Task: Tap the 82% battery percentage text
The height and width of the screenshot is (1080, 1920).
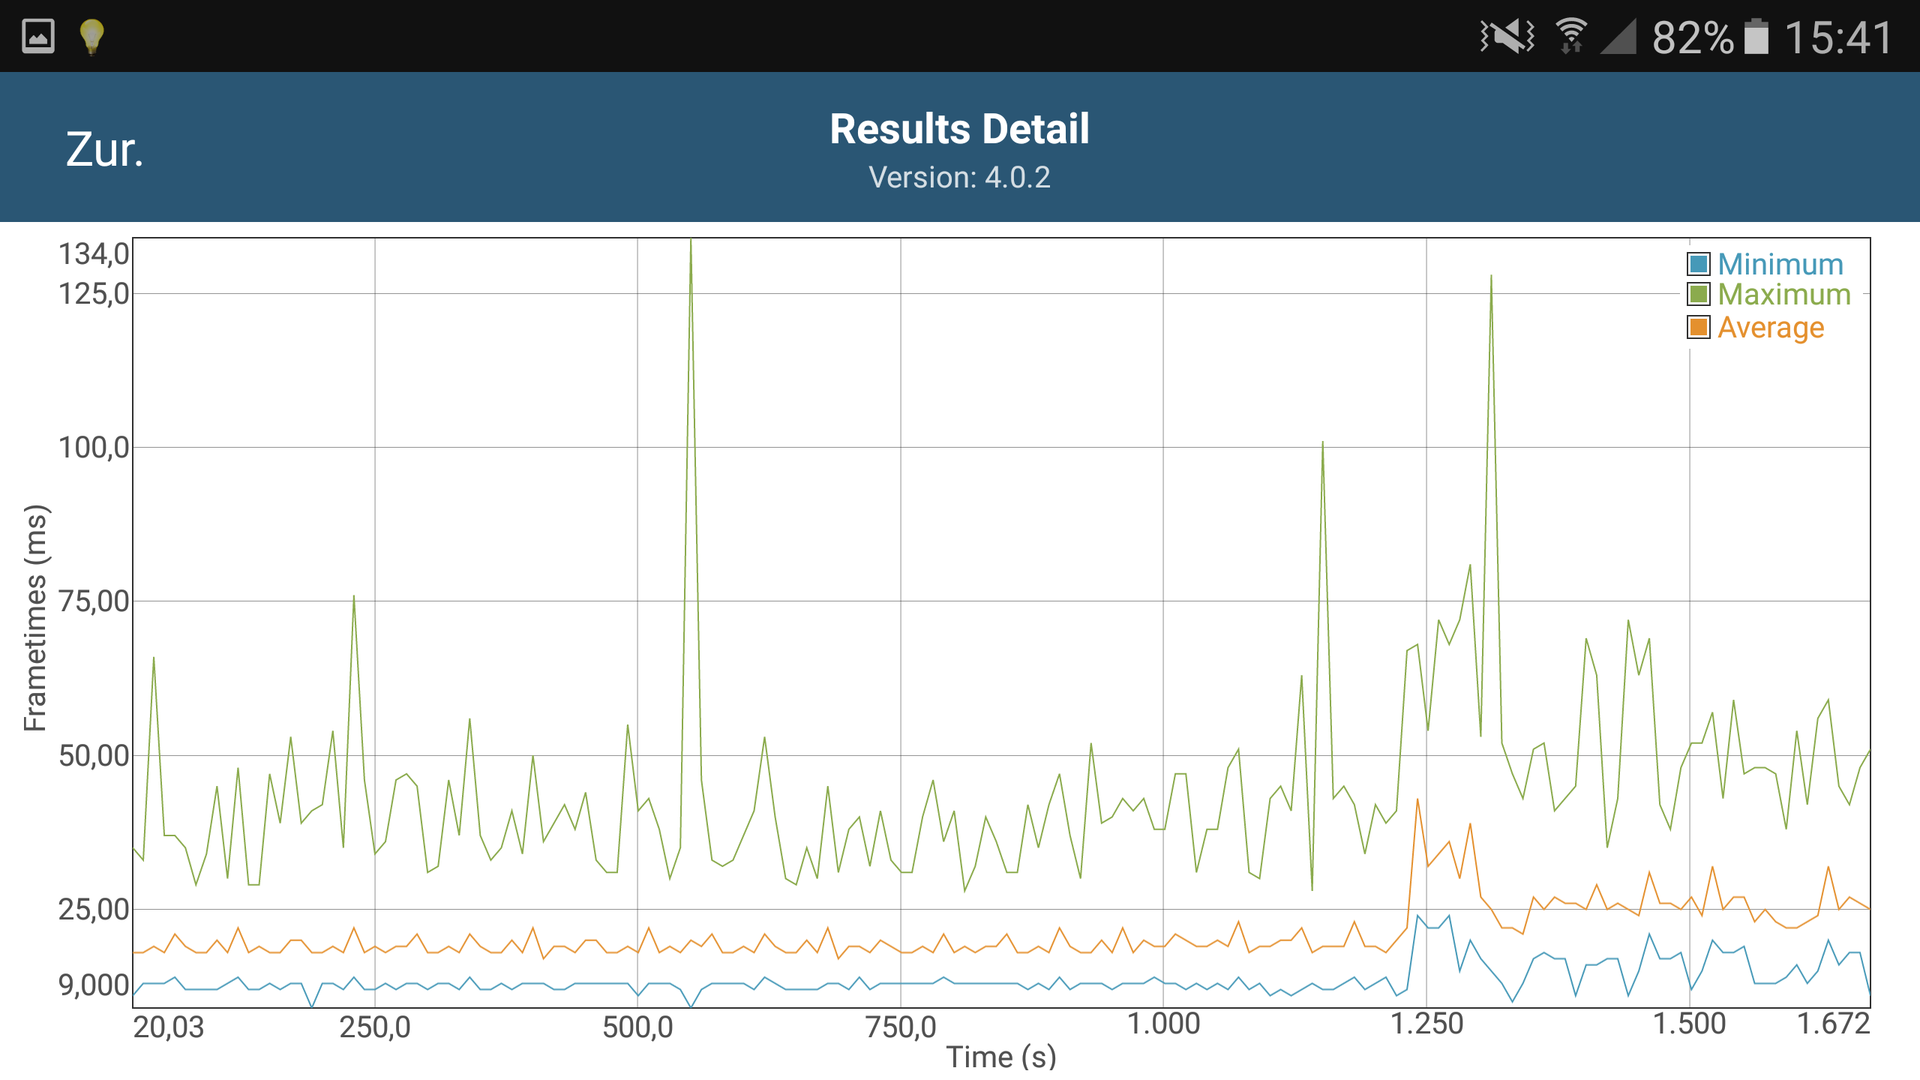Action: click(1692, 38)
